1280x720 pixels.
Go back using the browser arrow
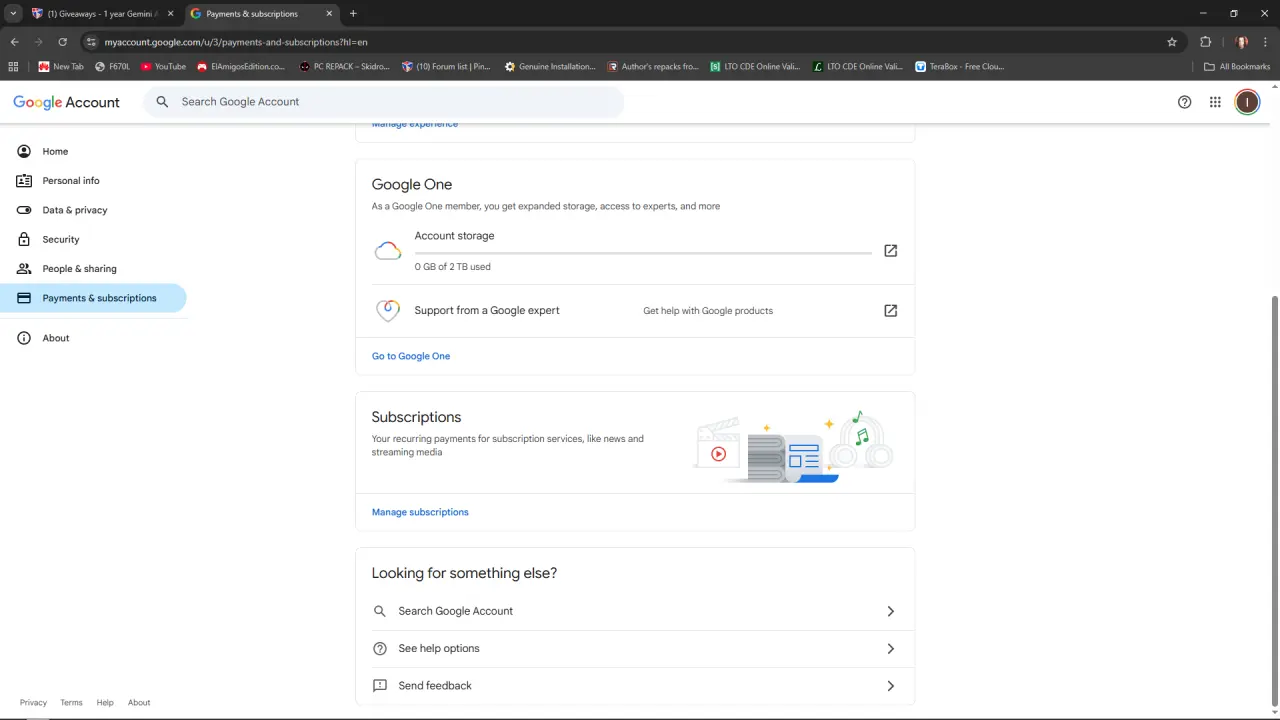[14, 42]
